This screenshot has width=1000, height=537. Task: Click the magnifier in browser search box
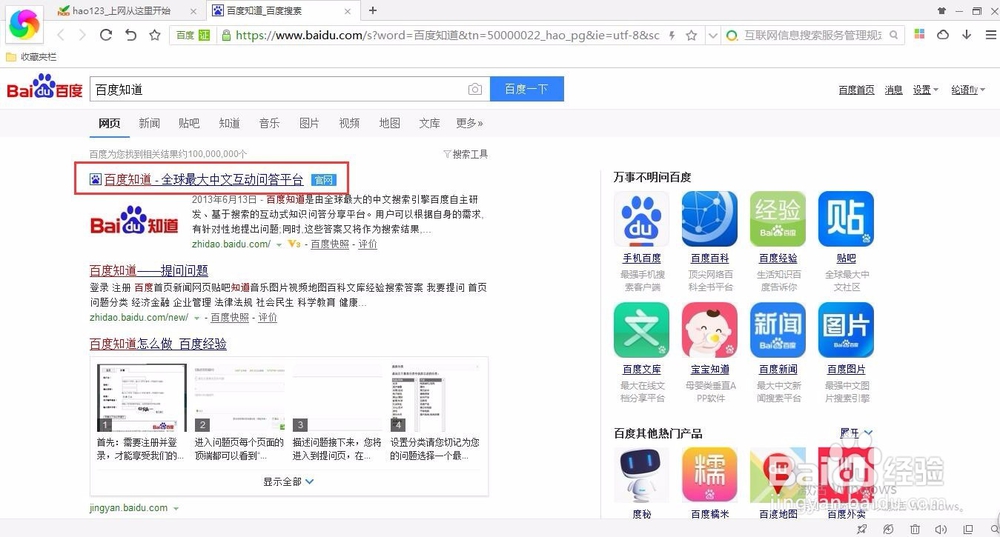tap(894, 35)
